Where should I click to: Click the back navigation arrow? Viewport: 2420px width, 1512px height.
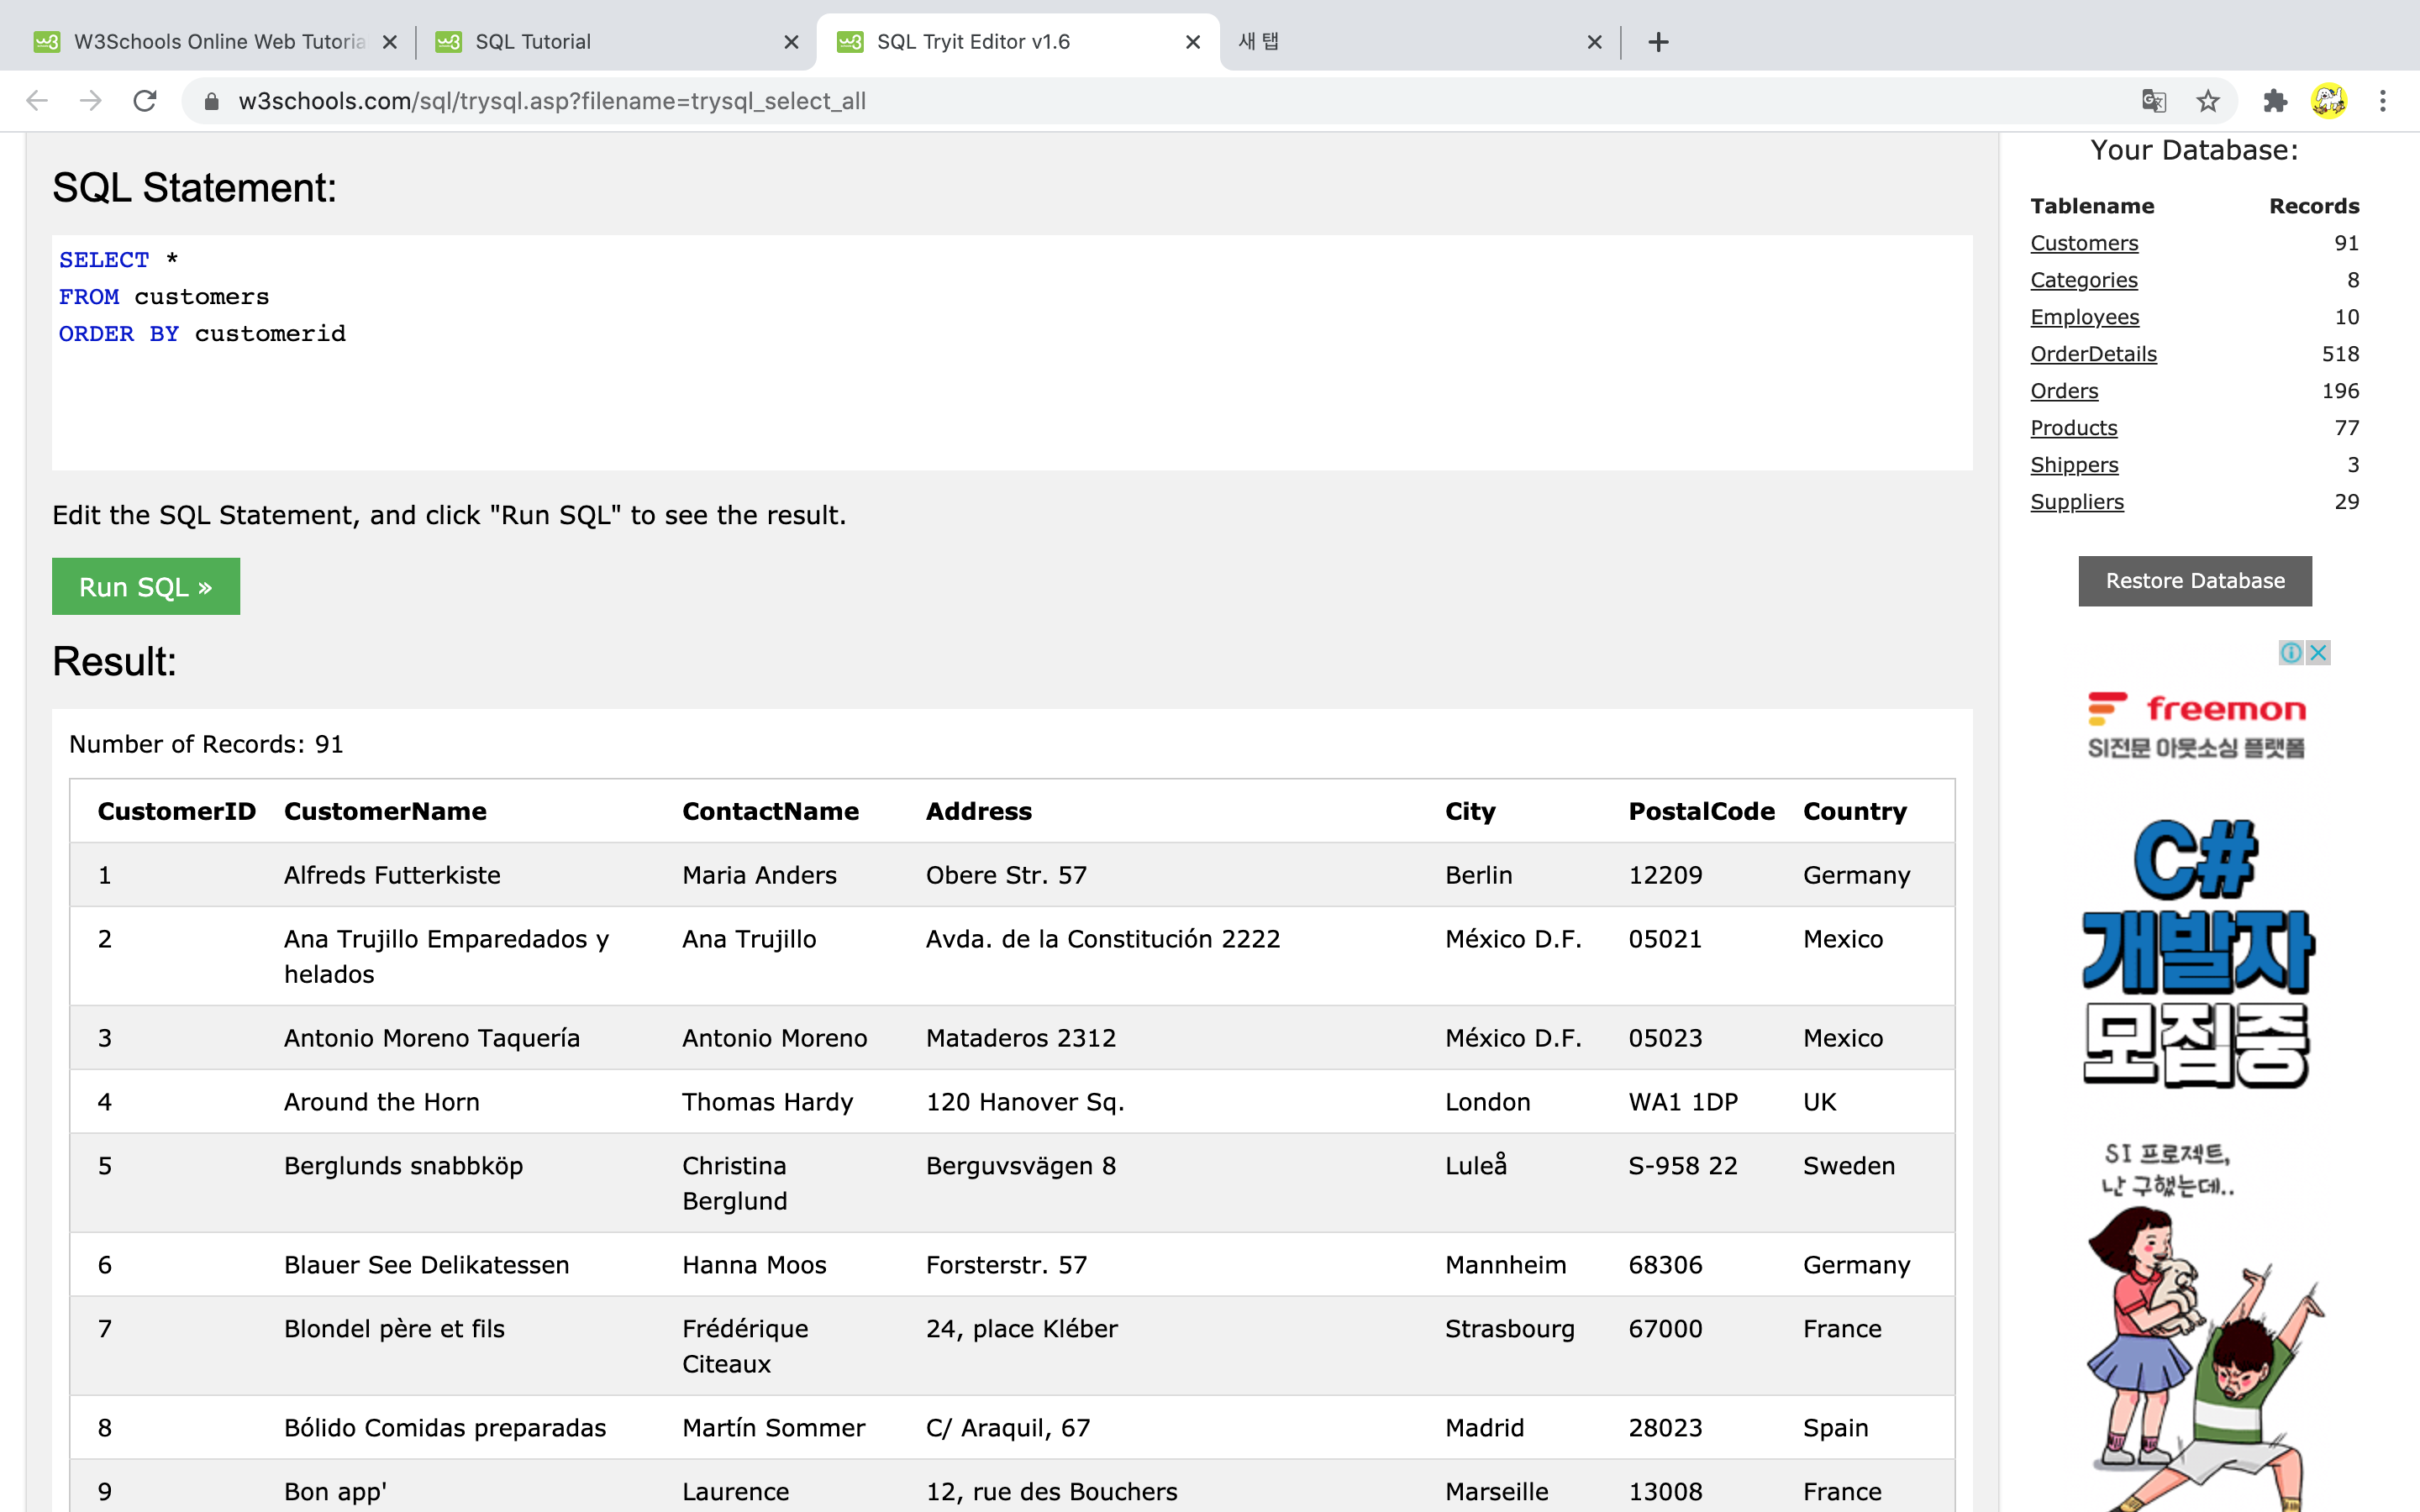pyautogui.click(x=37, y=101)
